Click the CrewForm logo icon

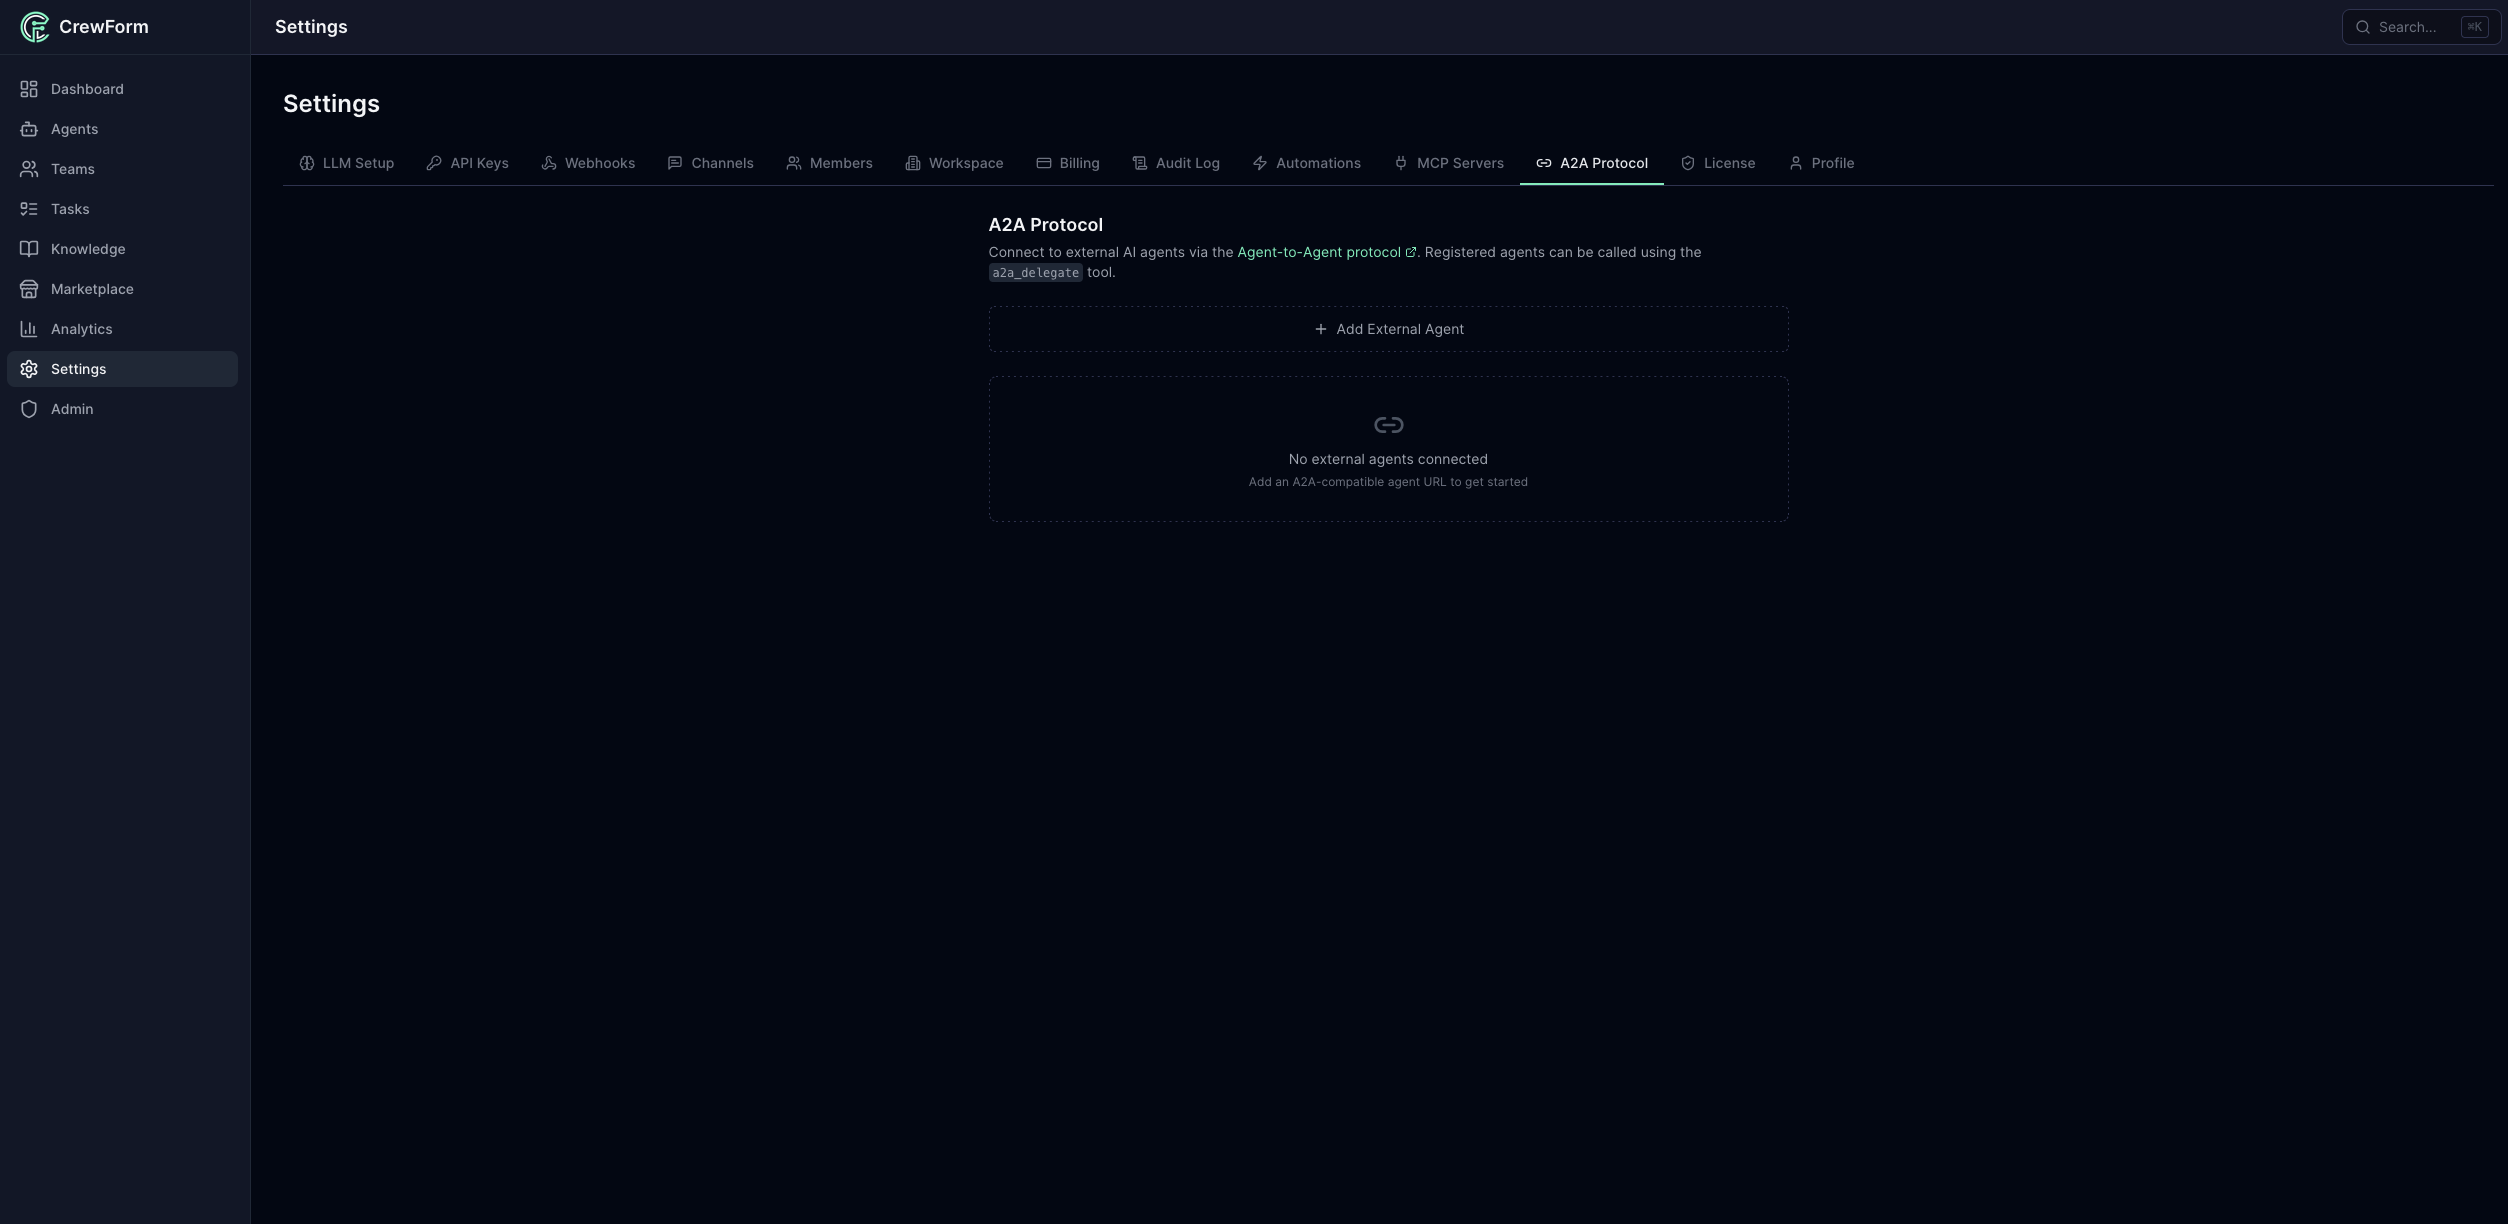click(34, 27)
